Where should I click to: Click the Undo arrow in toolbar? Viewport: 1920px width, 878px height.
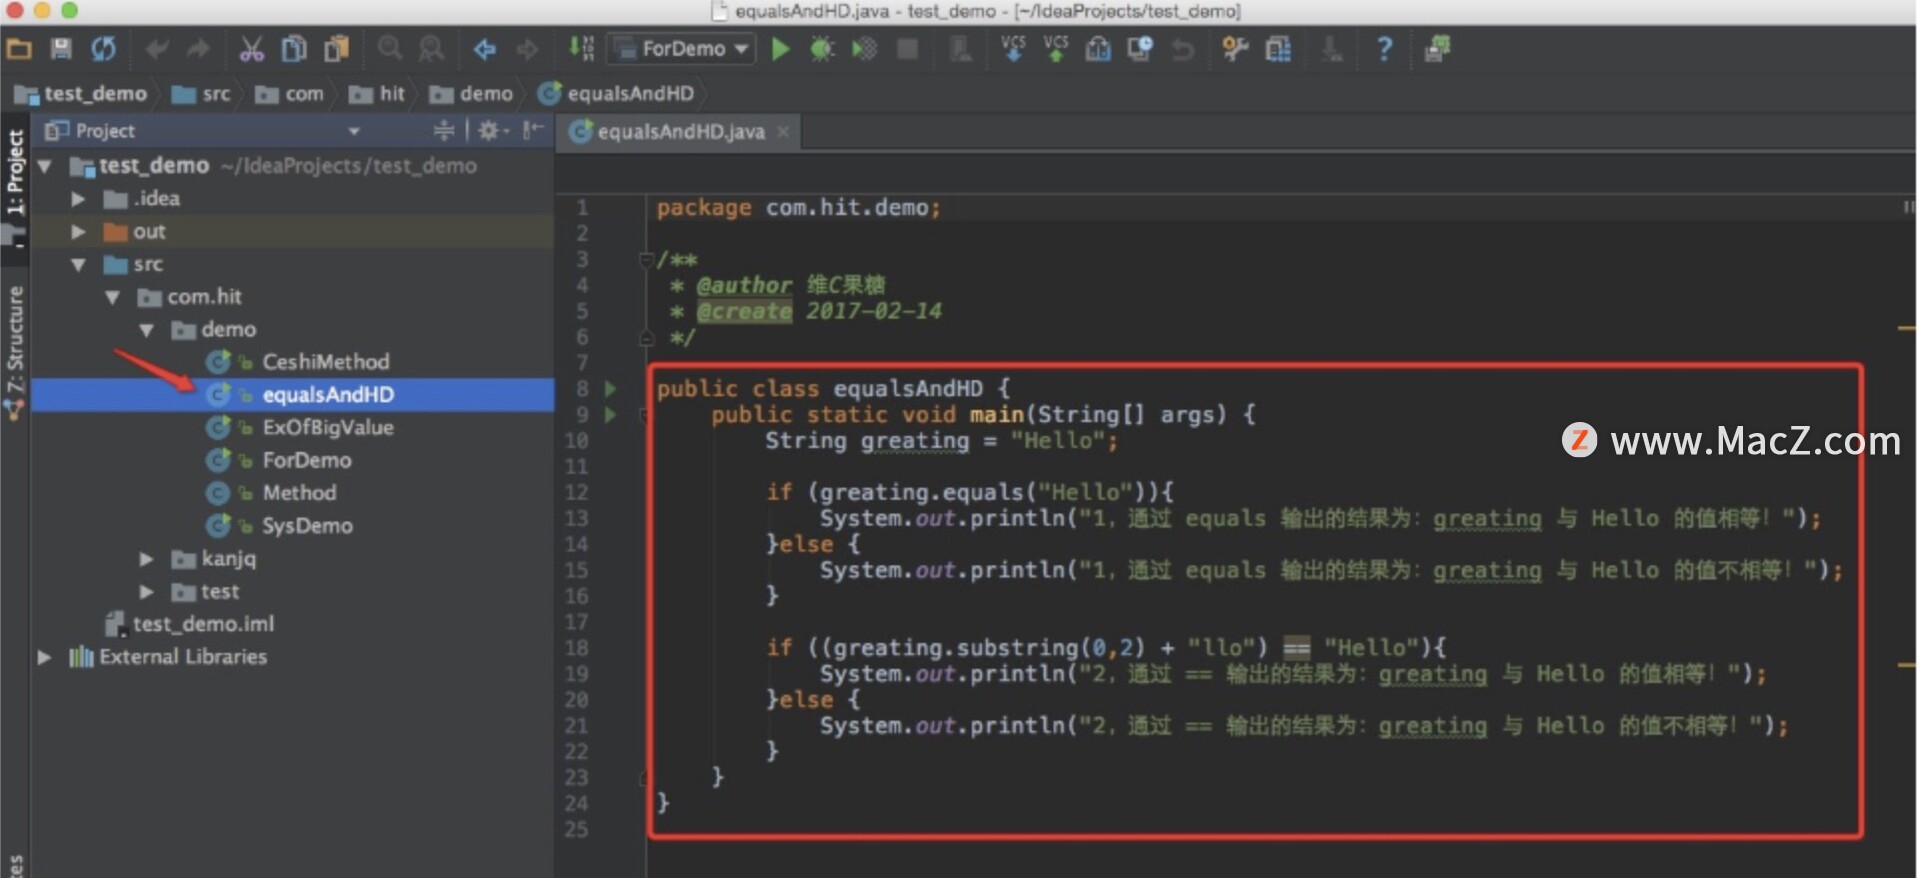[x=157, y=49]
